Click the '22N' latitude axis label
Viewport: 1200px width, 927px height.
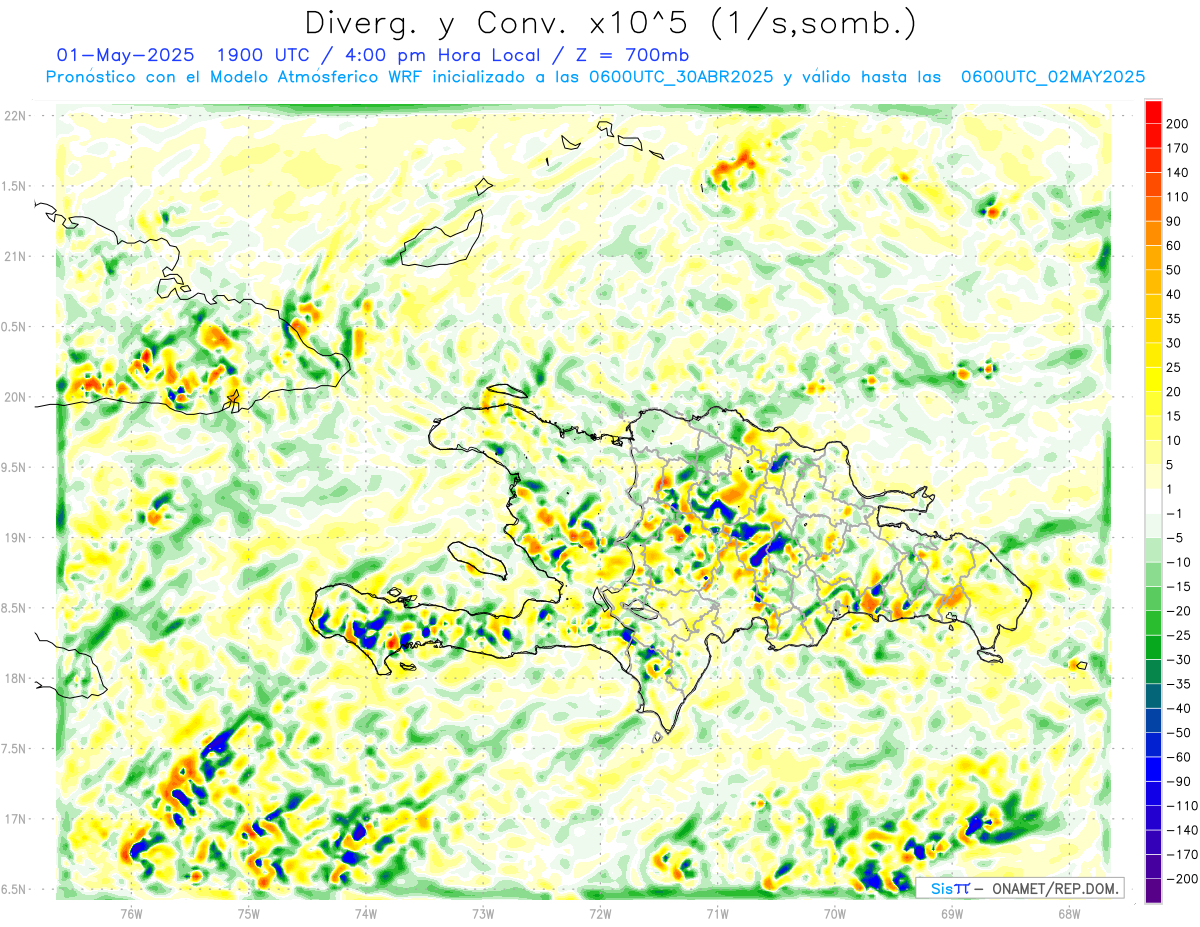pos(15,116)
